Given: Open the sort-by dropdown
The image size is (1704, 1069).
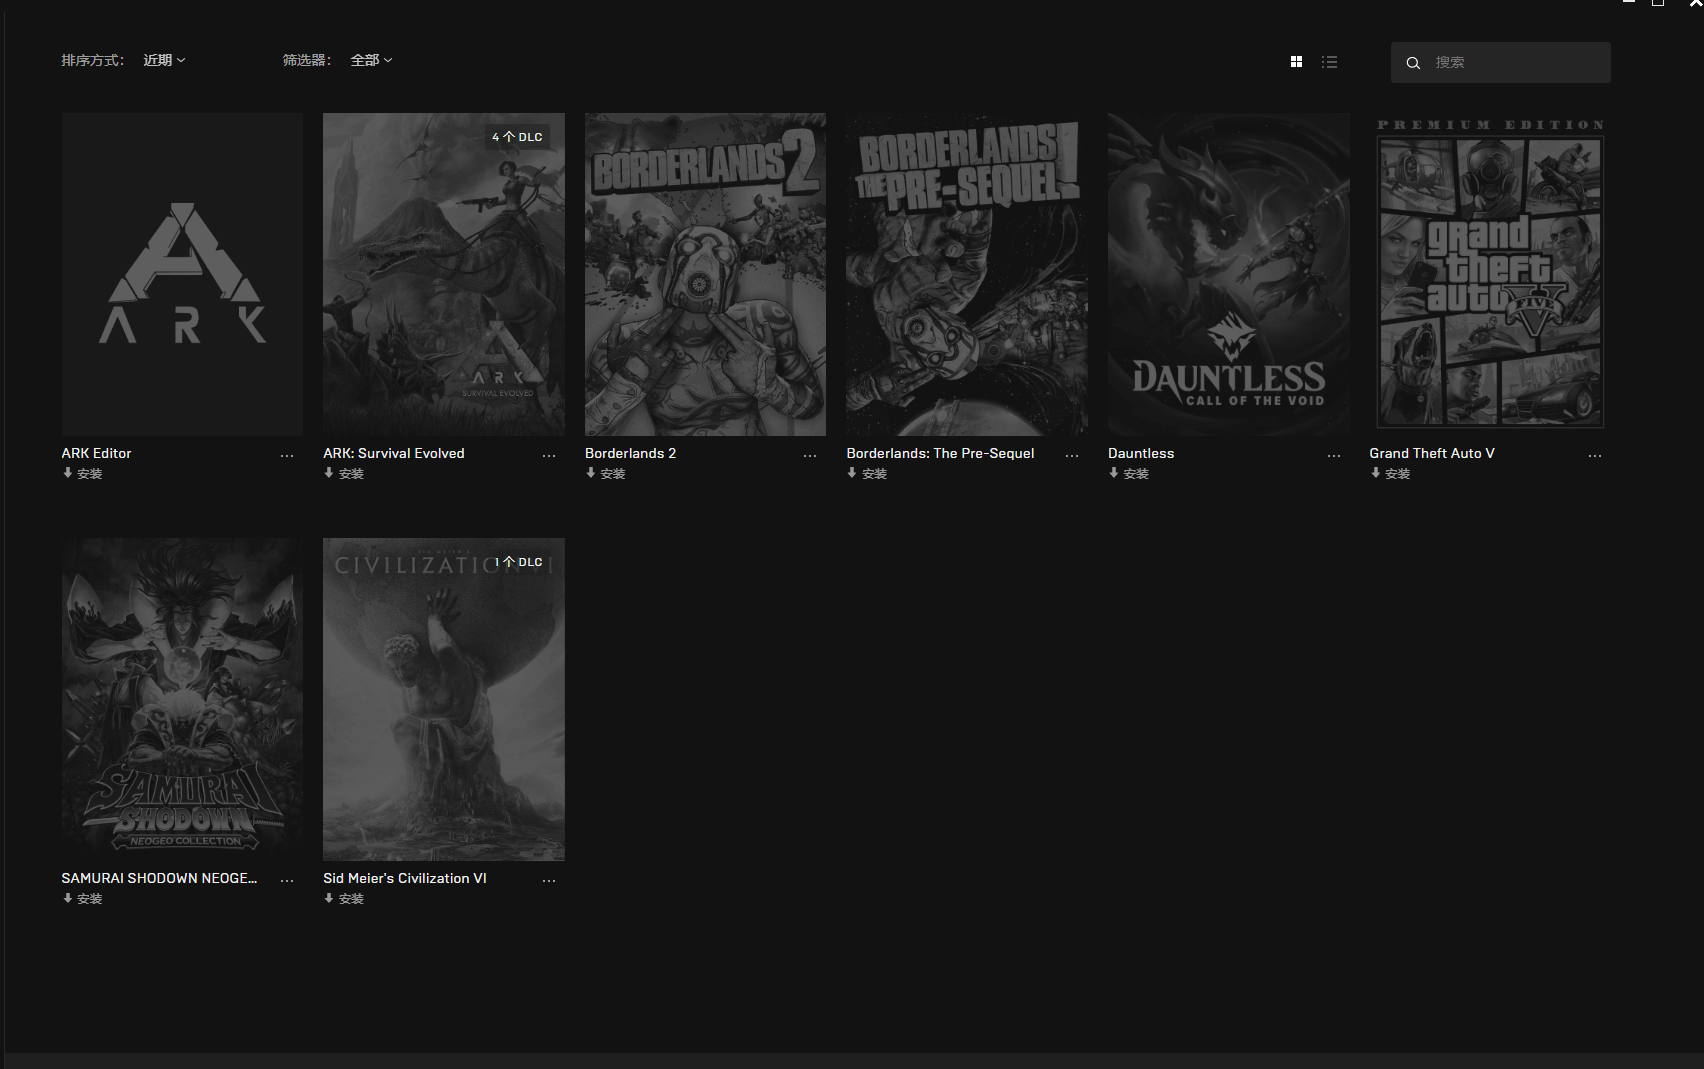Looking at the screenshot, I should pos(164,60).
